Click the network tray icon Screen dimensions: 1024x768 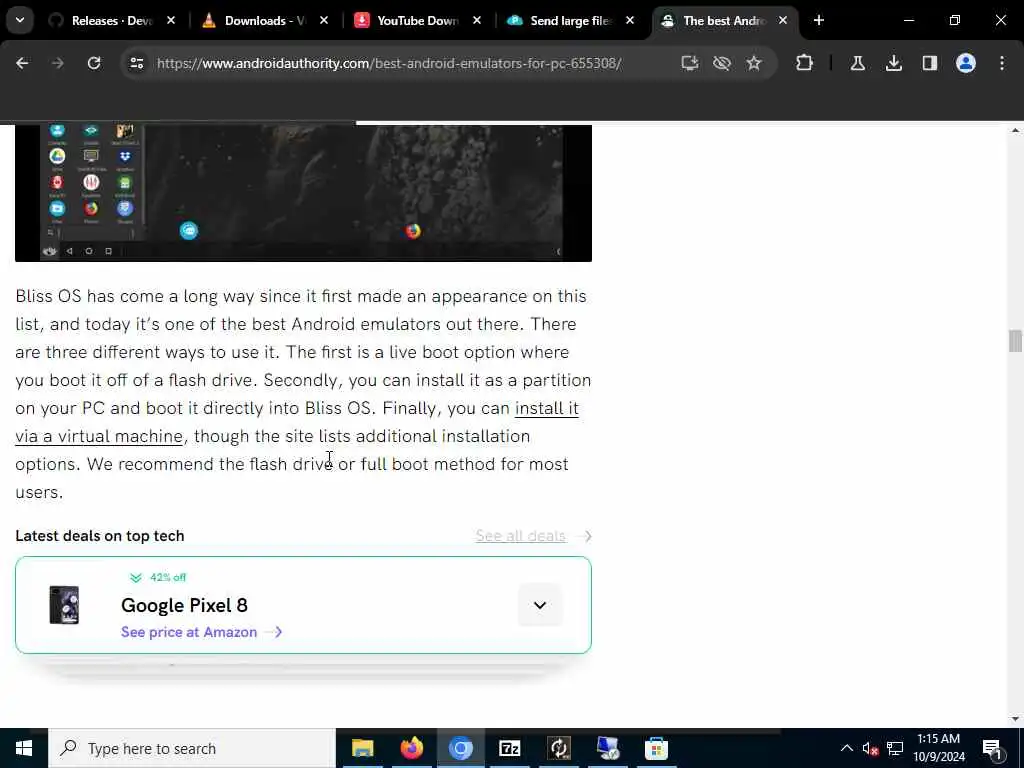(895, 748)
